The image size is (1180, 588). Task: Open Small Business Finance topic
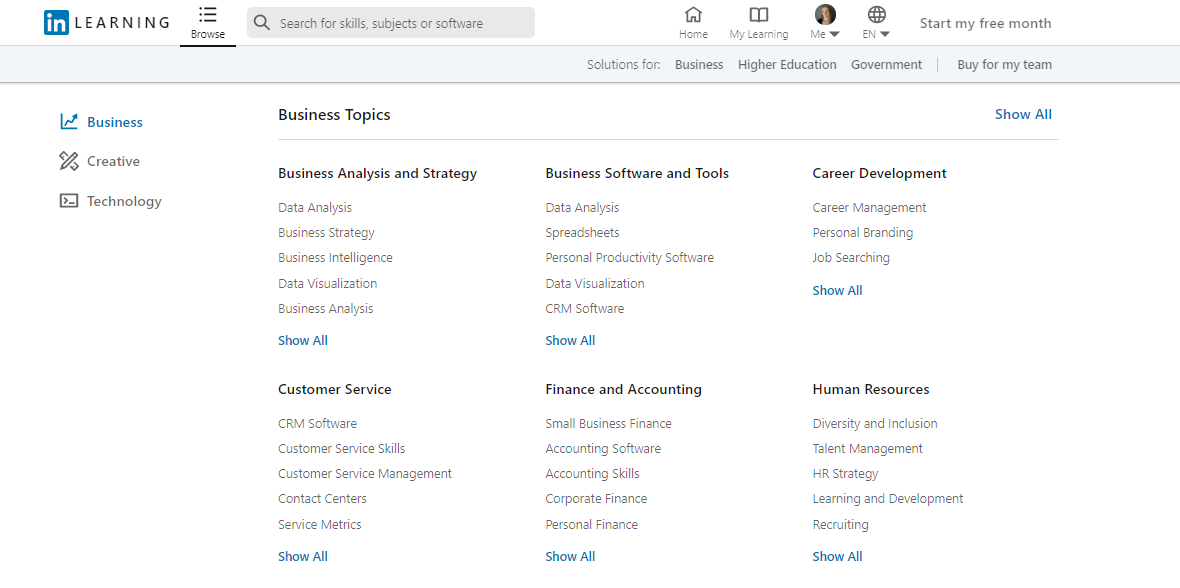click(x=609, y=424)
